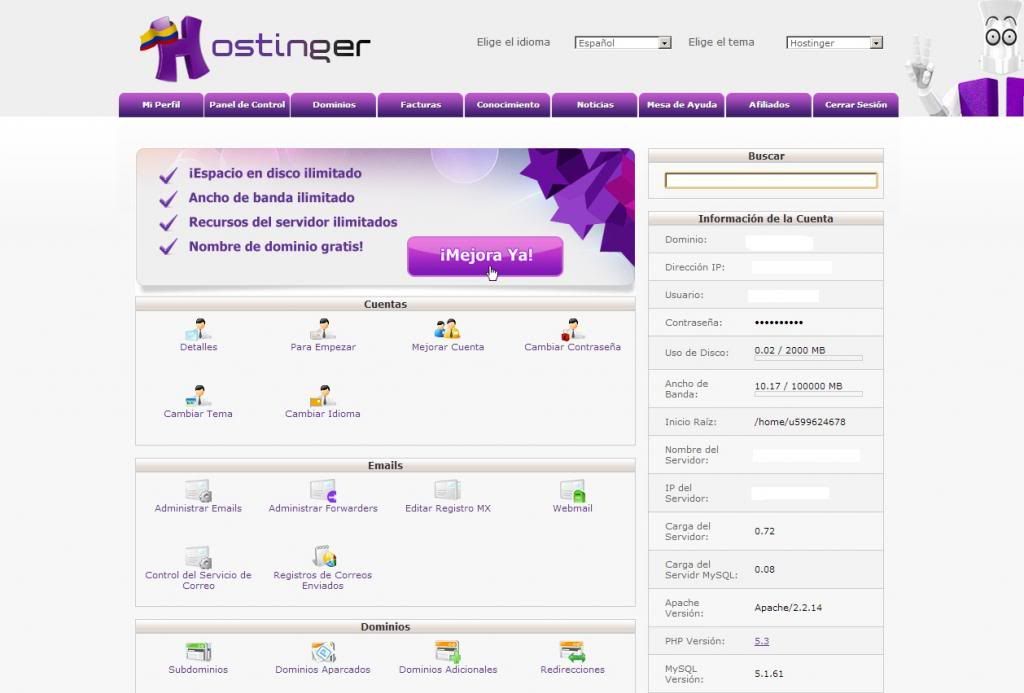The width and height of the screenshot is (1024, 693).
Task: Open the Elige el idioma dropdown
Action: [622, 42]
